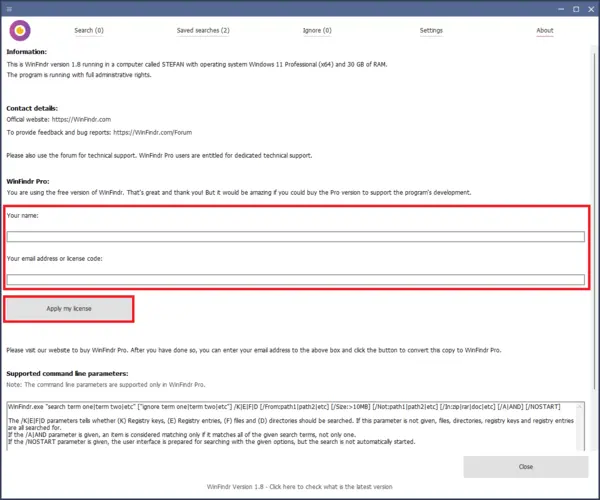Open the Settings tab
The image size is (600, 500).
[431, 30]
